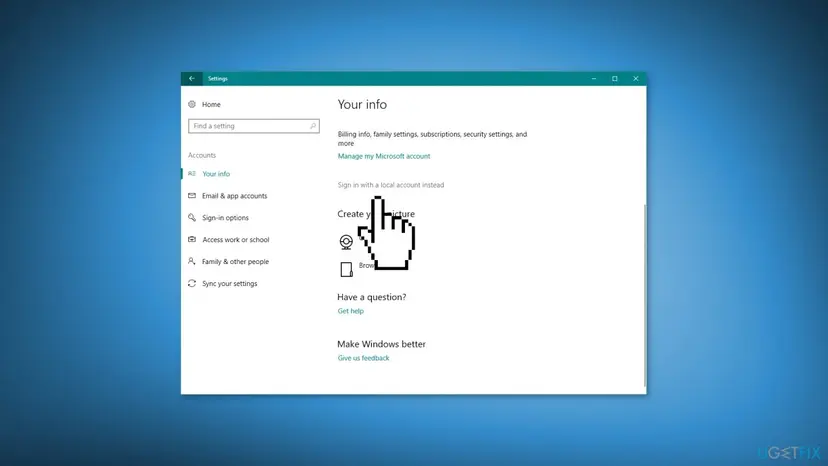
Task: Click the magnifier icon in the search box
Action: click(x=313, y=126)
